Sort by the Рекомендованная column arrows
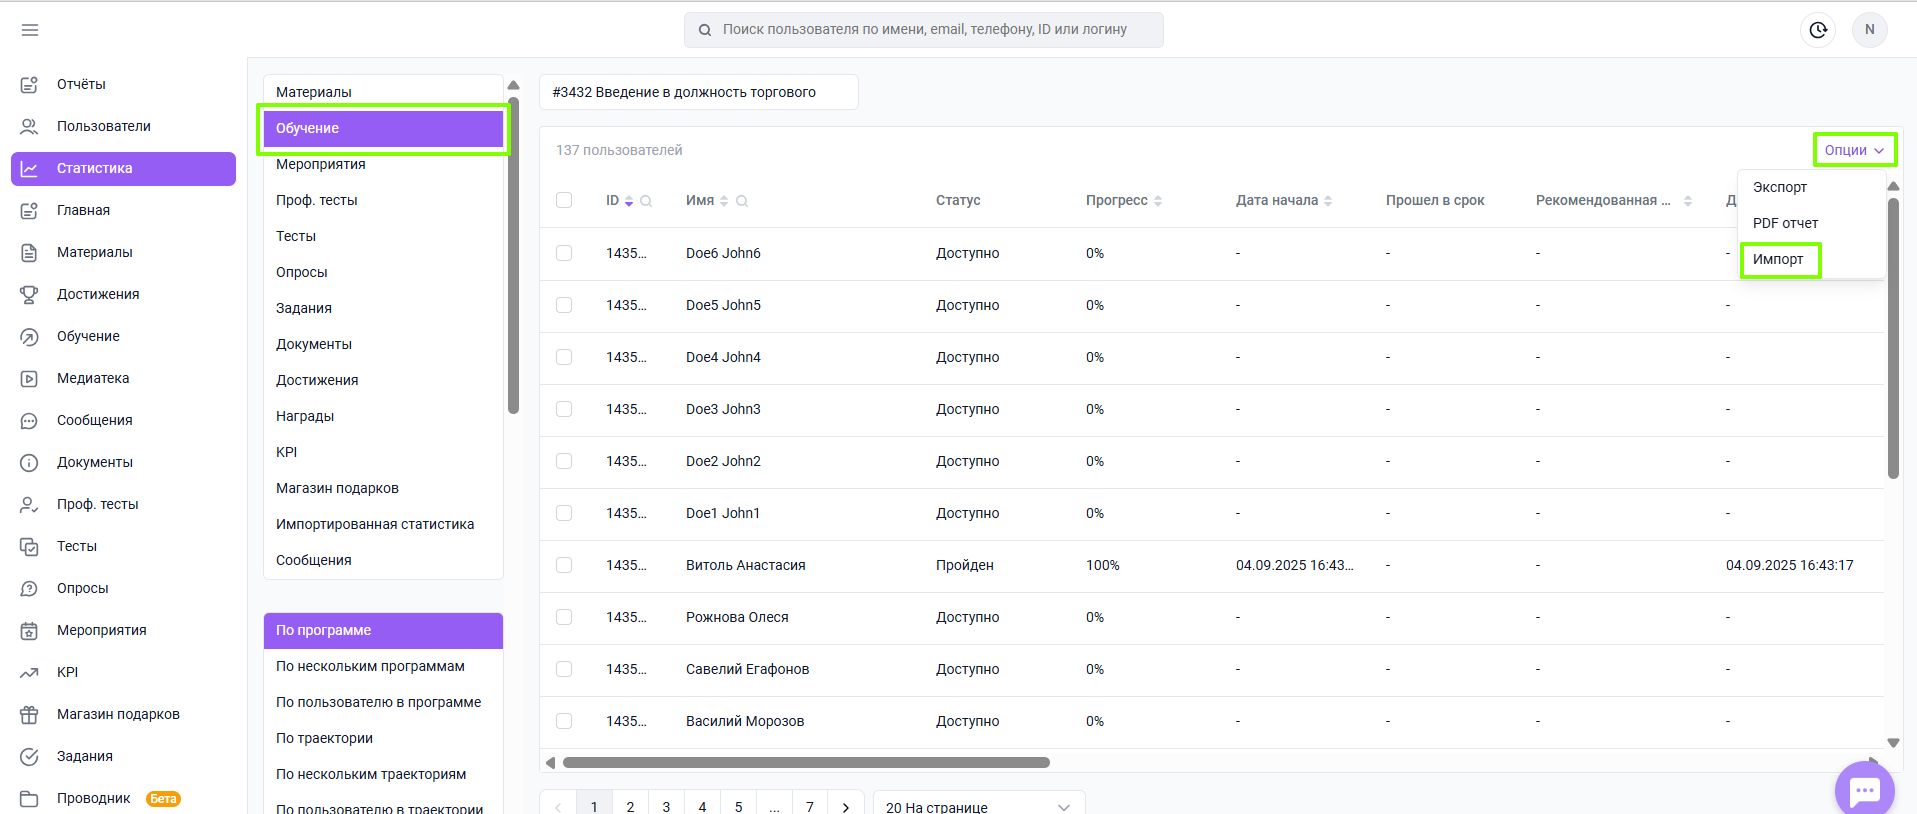The width and height of the screenshot is (1917, 814). coord(1688,201)
